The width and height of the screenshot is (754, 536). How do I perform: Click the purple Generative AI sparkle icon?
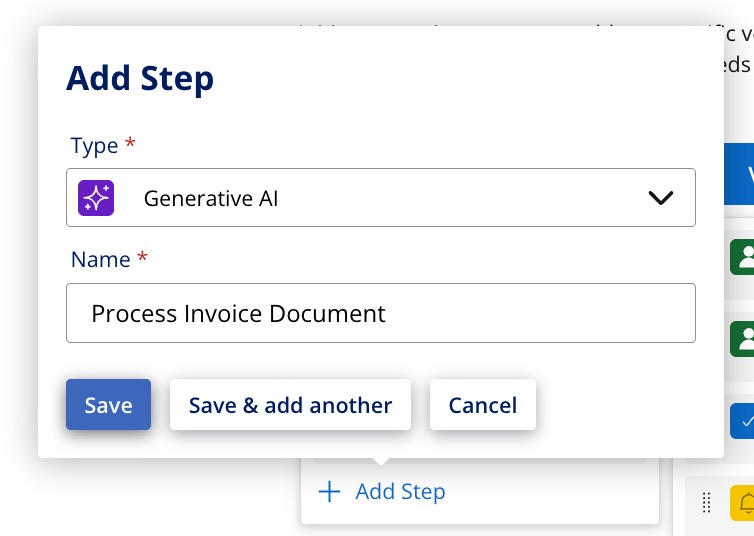pyautogui.click(x=96, y=198)
